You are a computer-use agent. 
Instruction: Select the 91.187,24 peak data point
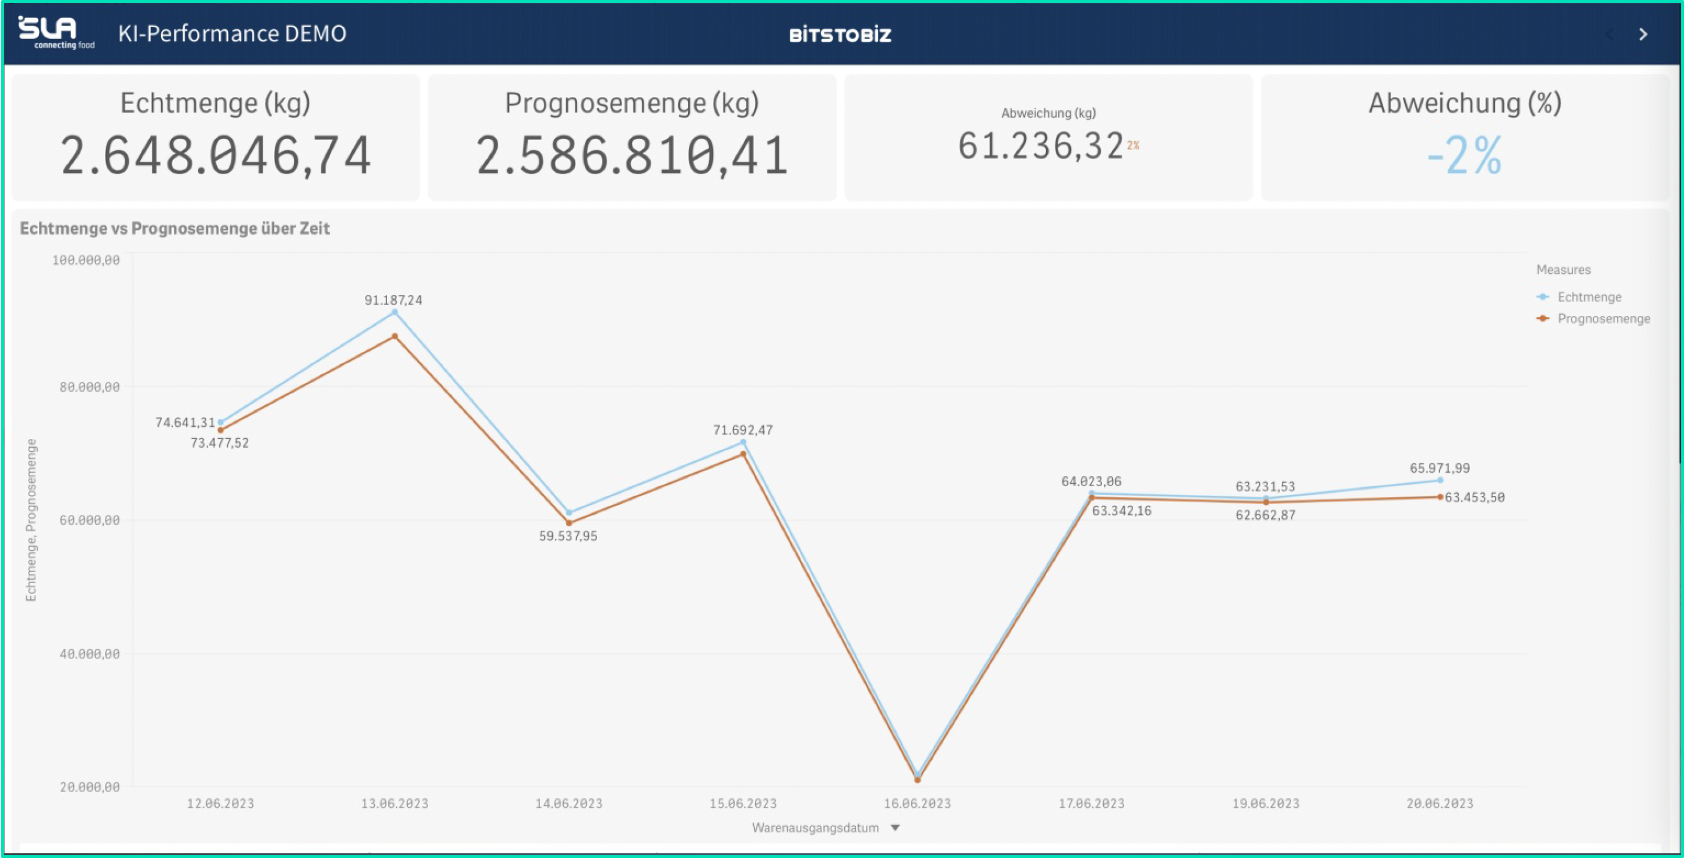click(395, 312)
